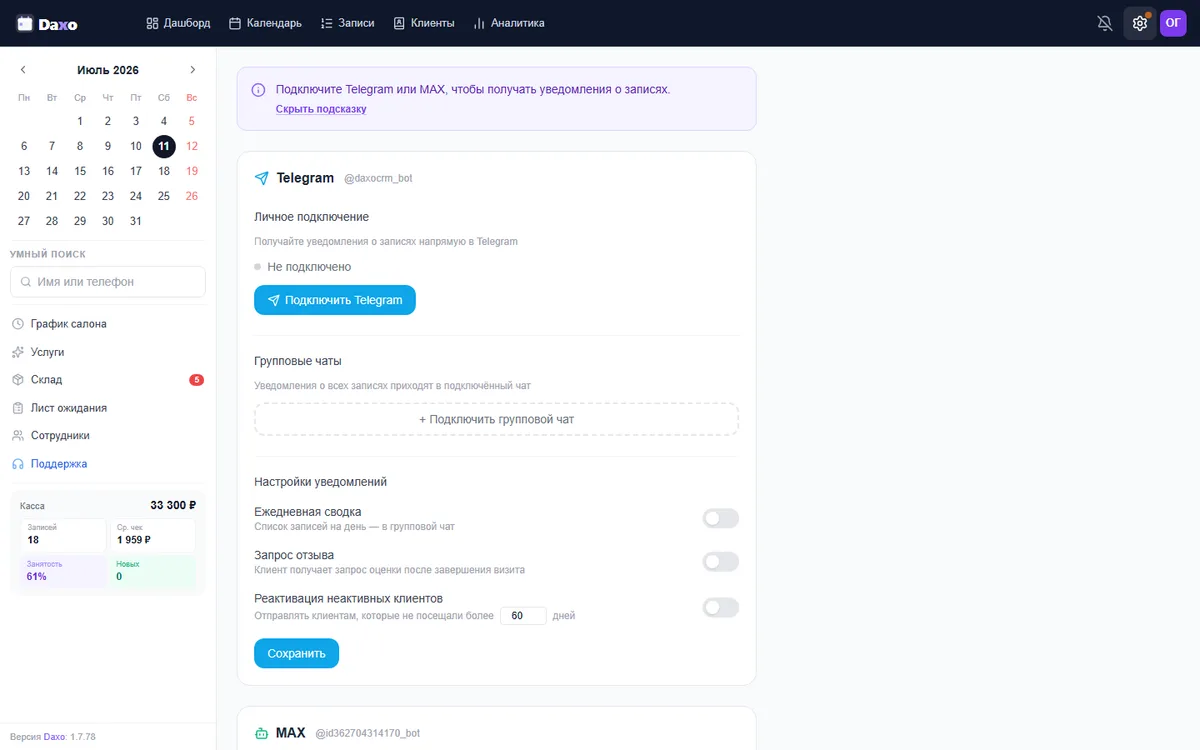Enable the Ежедневная сводка toggle
1200x750 pixels.
[720, 518]
